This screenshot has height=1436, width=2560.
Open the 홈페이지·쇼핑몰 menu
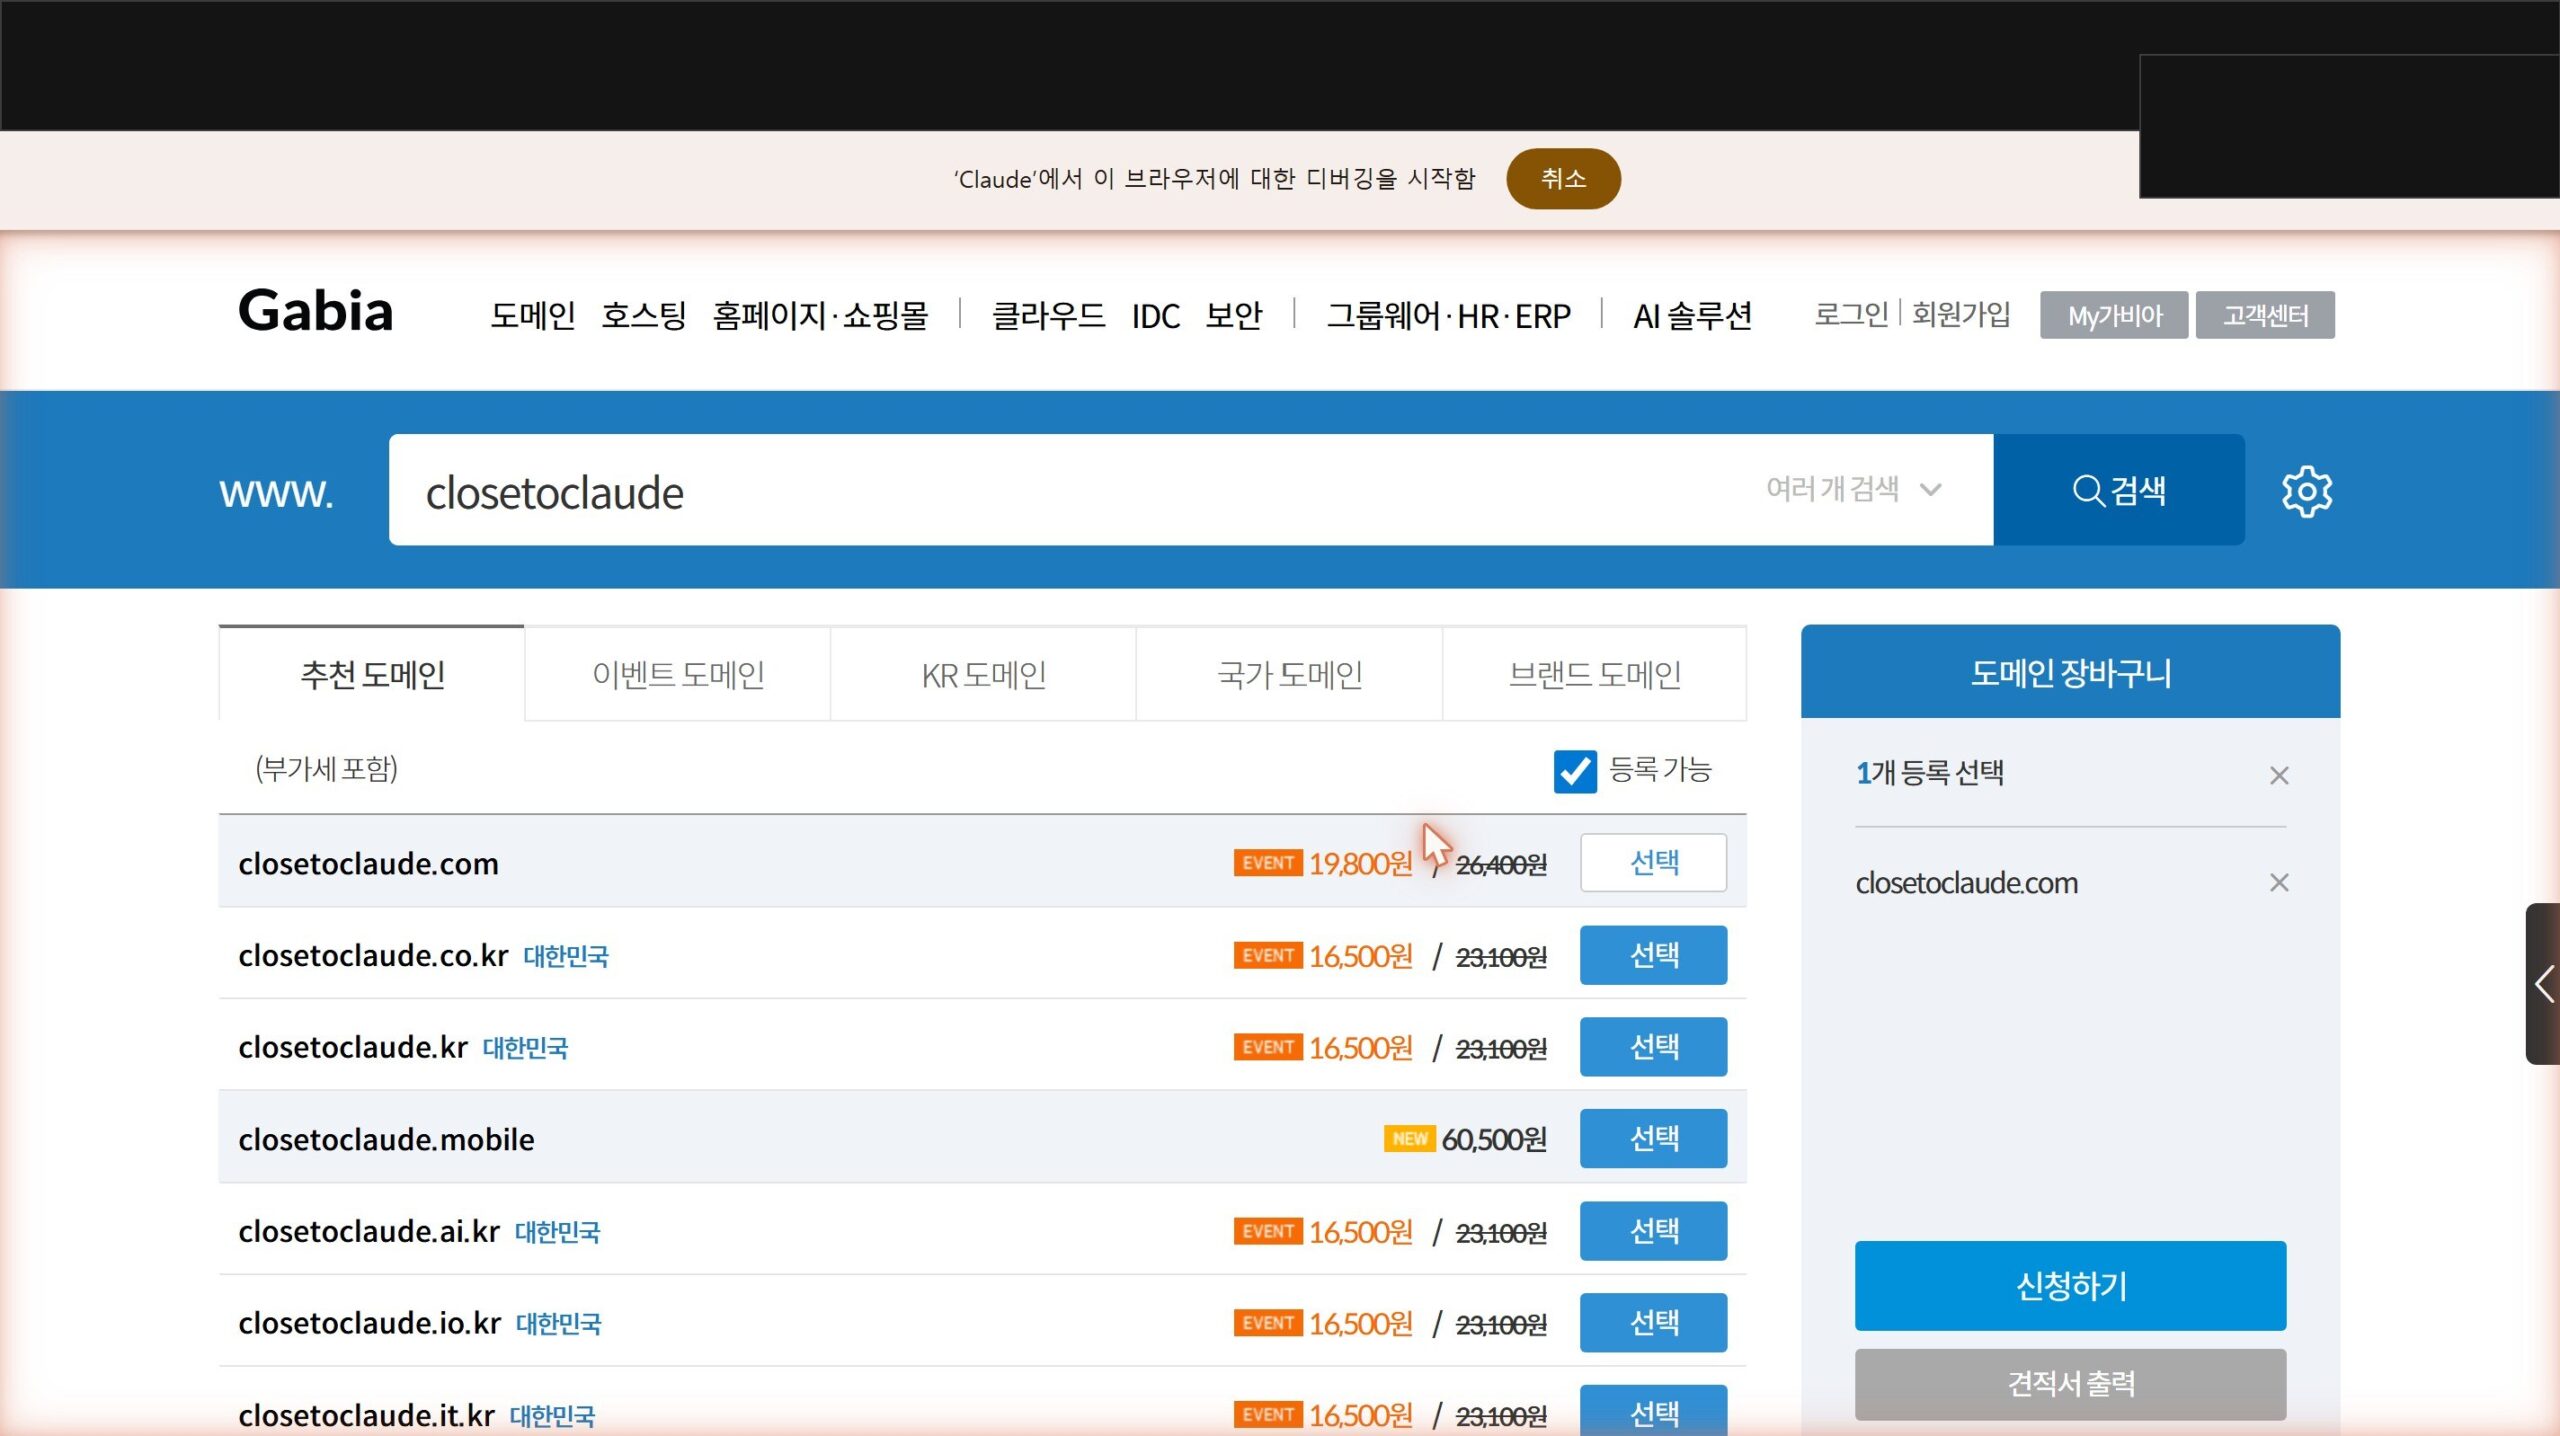[820, 315]
